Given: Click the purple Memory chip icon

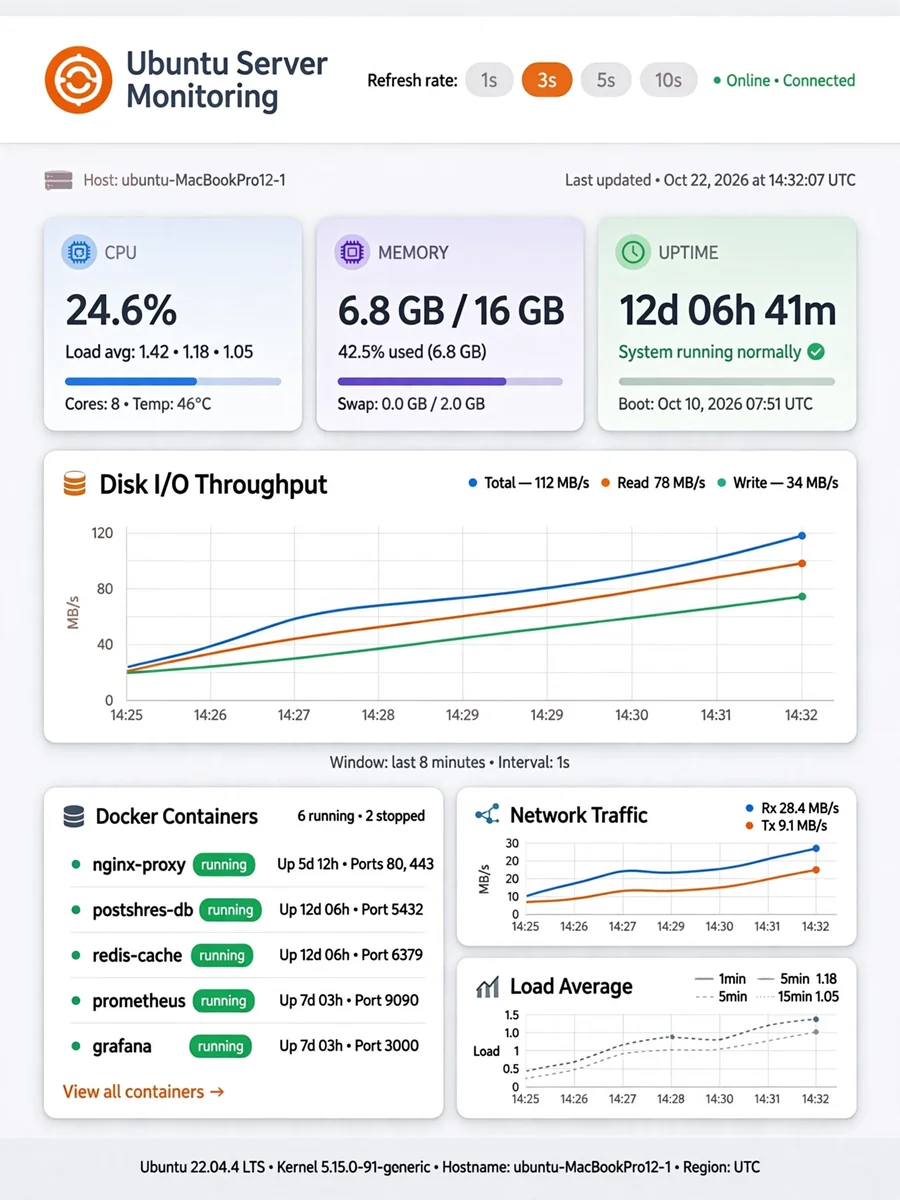Looking at the screenshot, I should click(x=352, y=253).
